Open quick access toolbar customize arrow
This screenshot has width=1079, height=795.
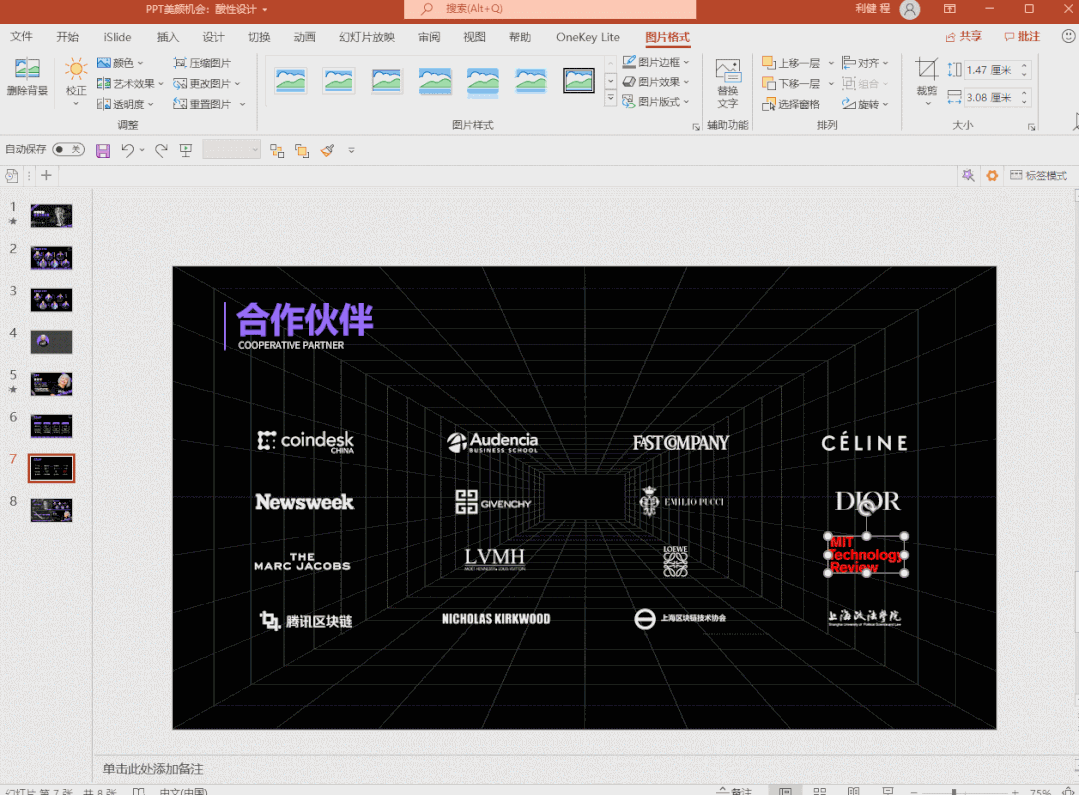[351, 150]
